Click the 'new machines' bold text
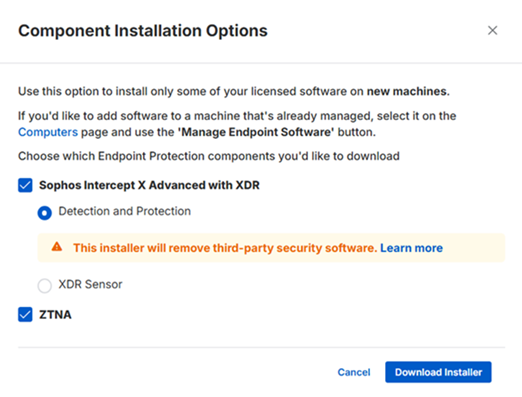 pos(408,91)
